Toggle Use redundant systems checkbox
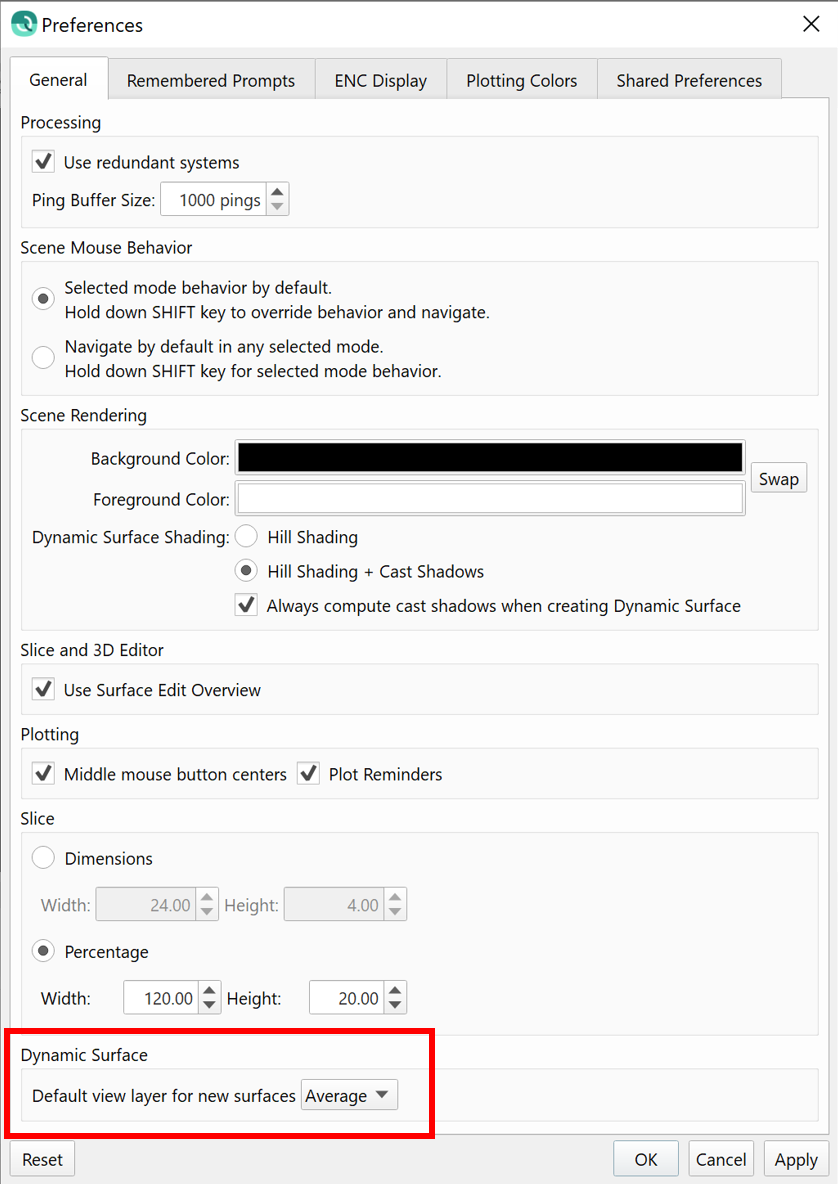Image resolution: width=838 pixels, height=1184 pixels. 44,162
